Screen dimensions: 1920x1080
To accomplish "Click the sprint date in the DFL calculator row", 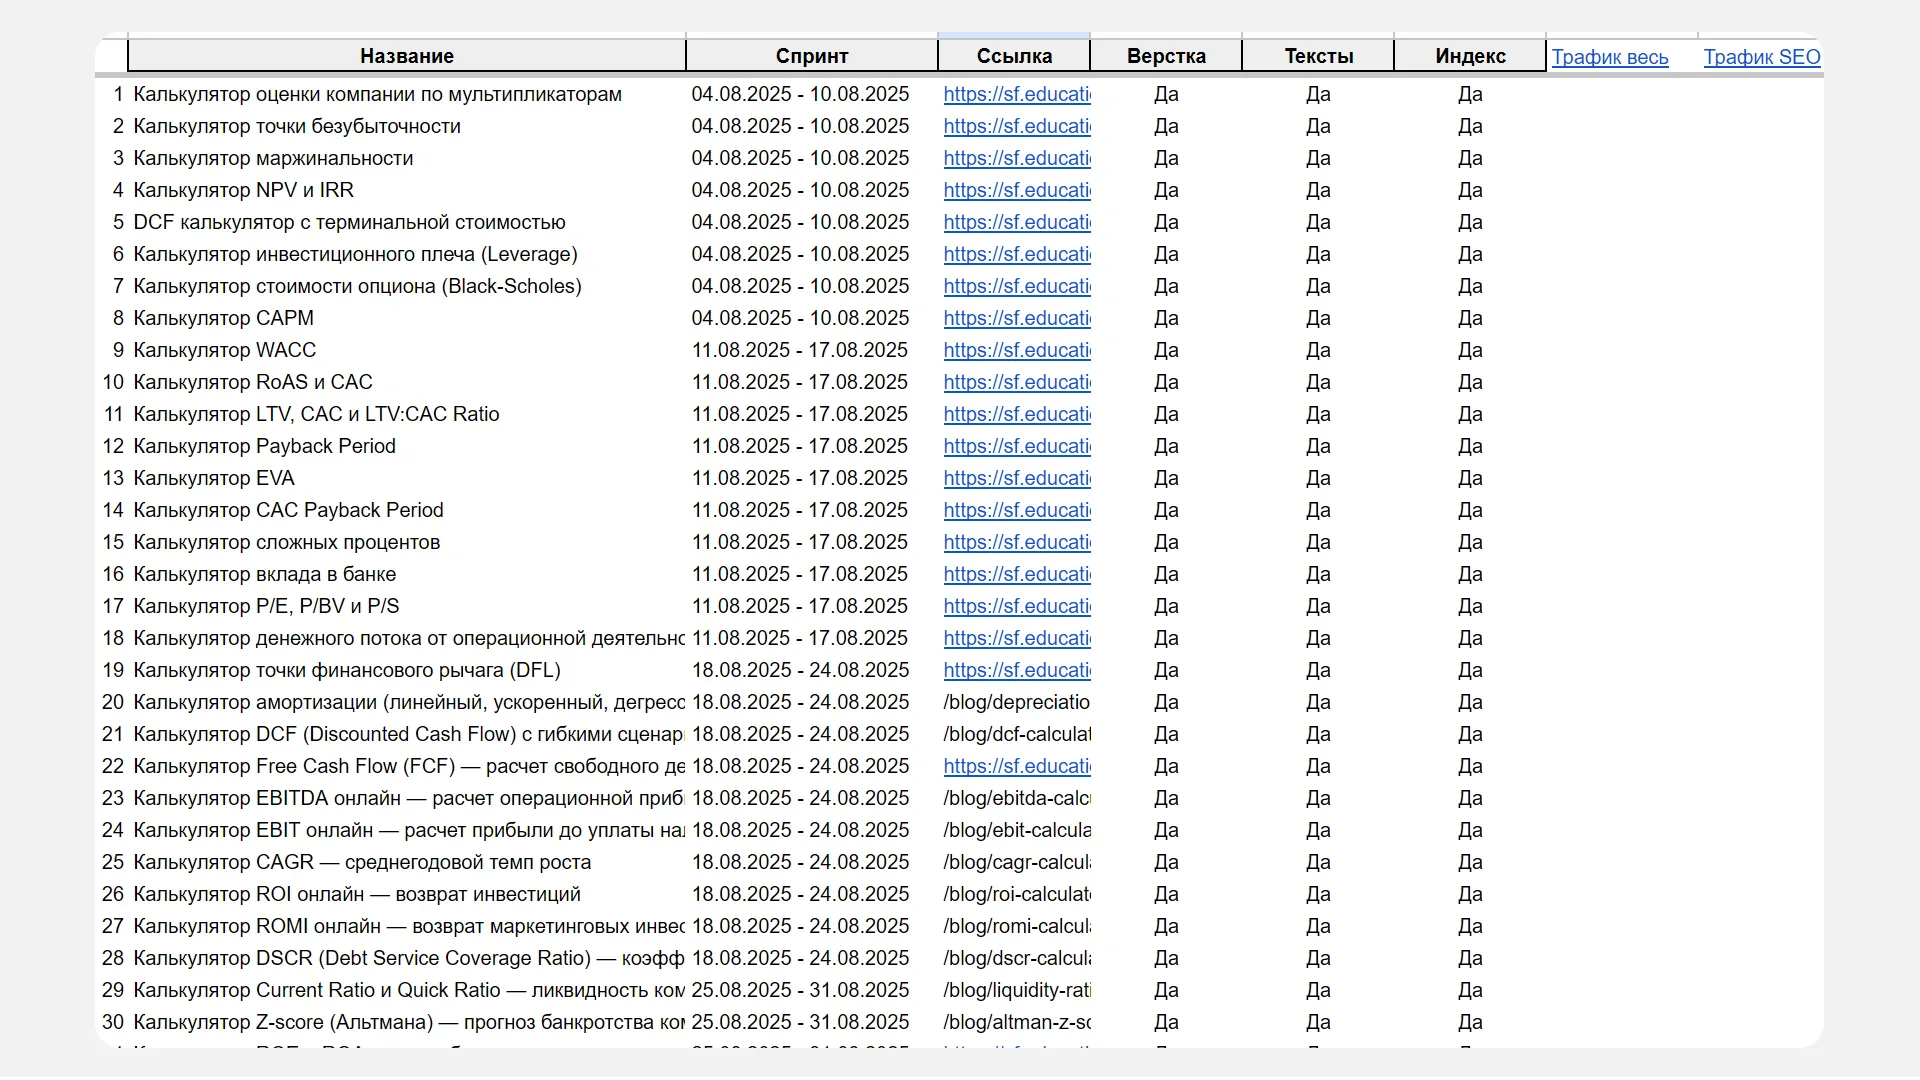I will pyautogui.click(x=800, y=670).
